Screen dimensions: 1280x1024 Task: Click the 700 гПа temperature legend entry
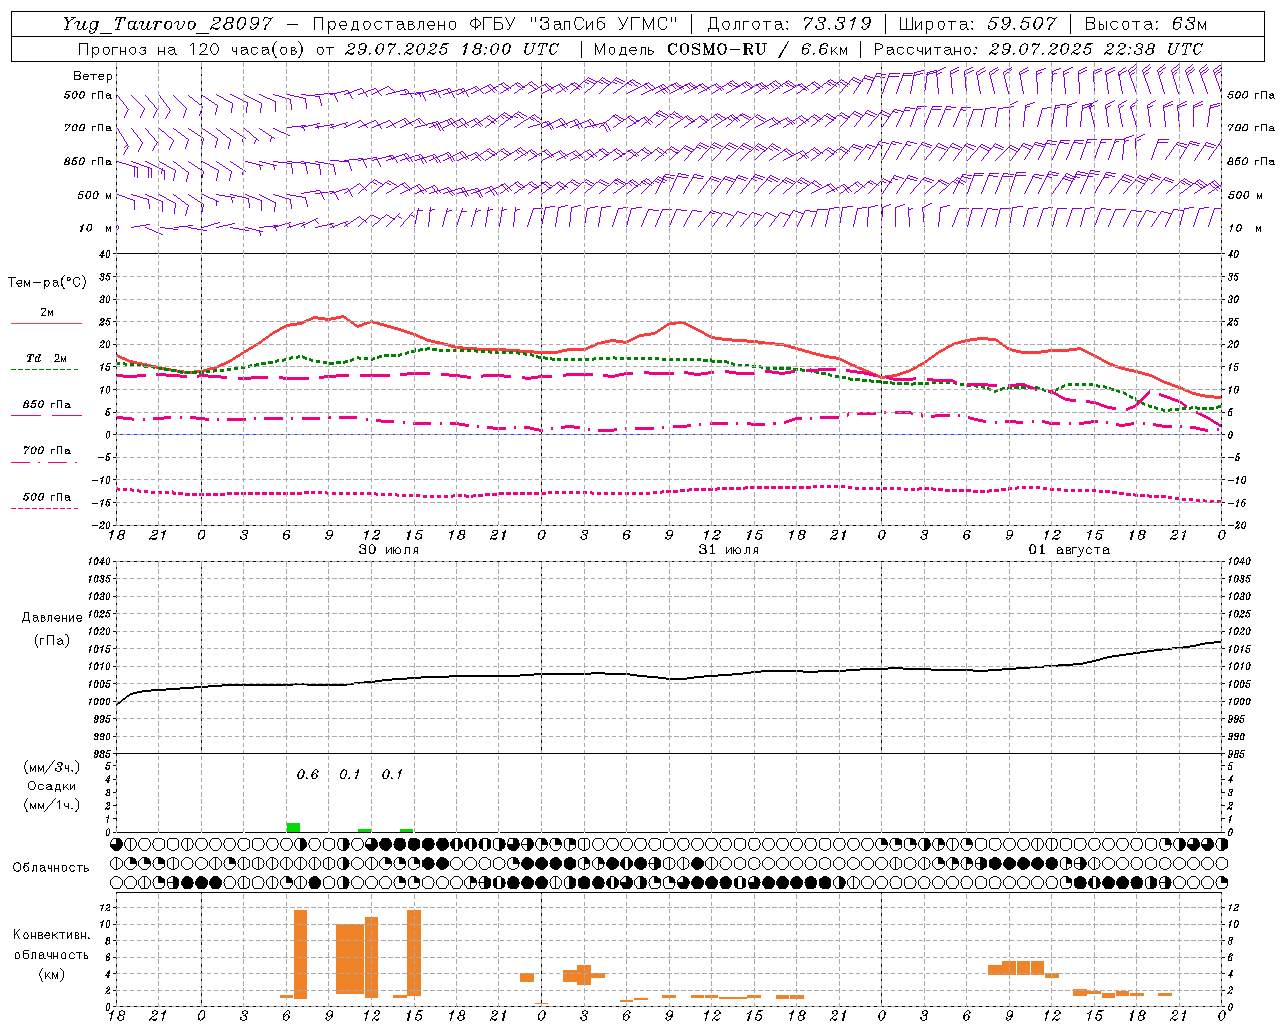47,451
